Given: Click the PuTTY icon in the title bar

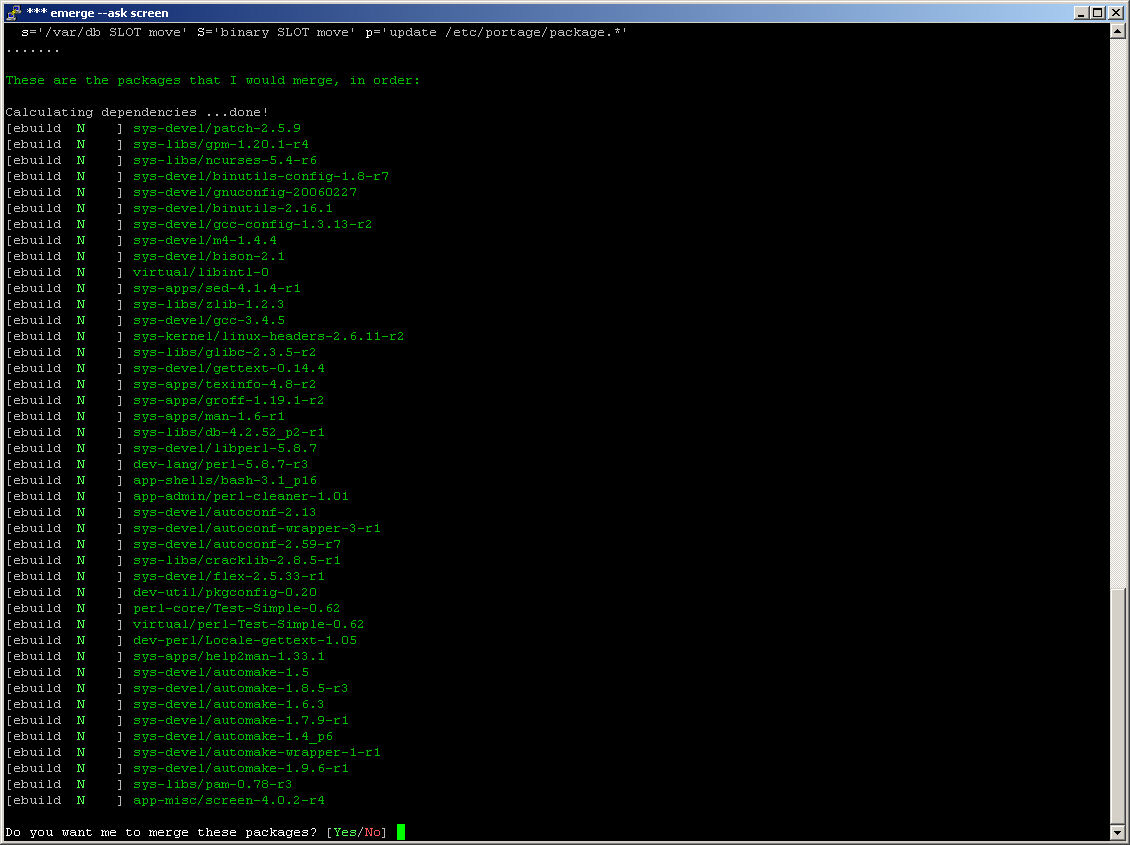Looking at the screenshot, I should (13, 12).
